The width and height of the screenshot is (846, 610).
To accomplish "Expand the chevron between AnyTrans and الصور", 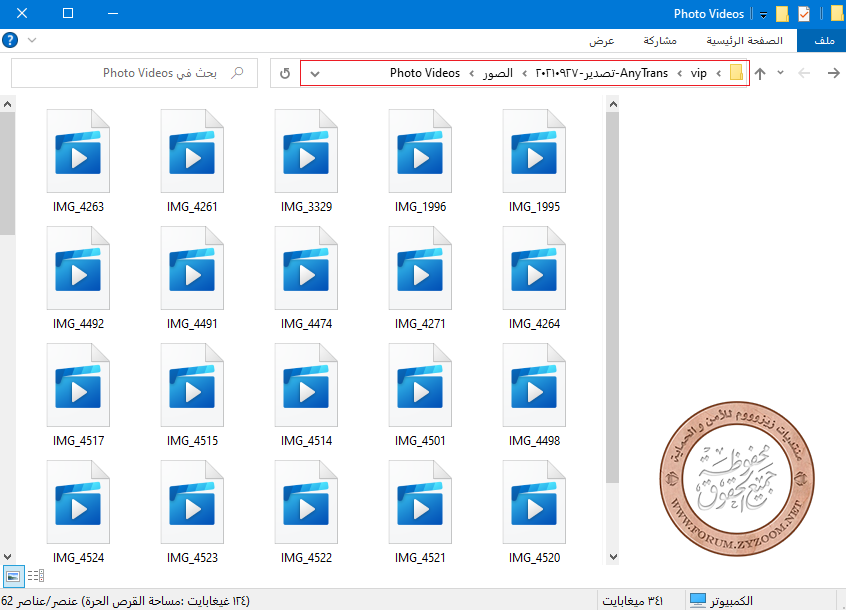I will (x=524, y=73).
